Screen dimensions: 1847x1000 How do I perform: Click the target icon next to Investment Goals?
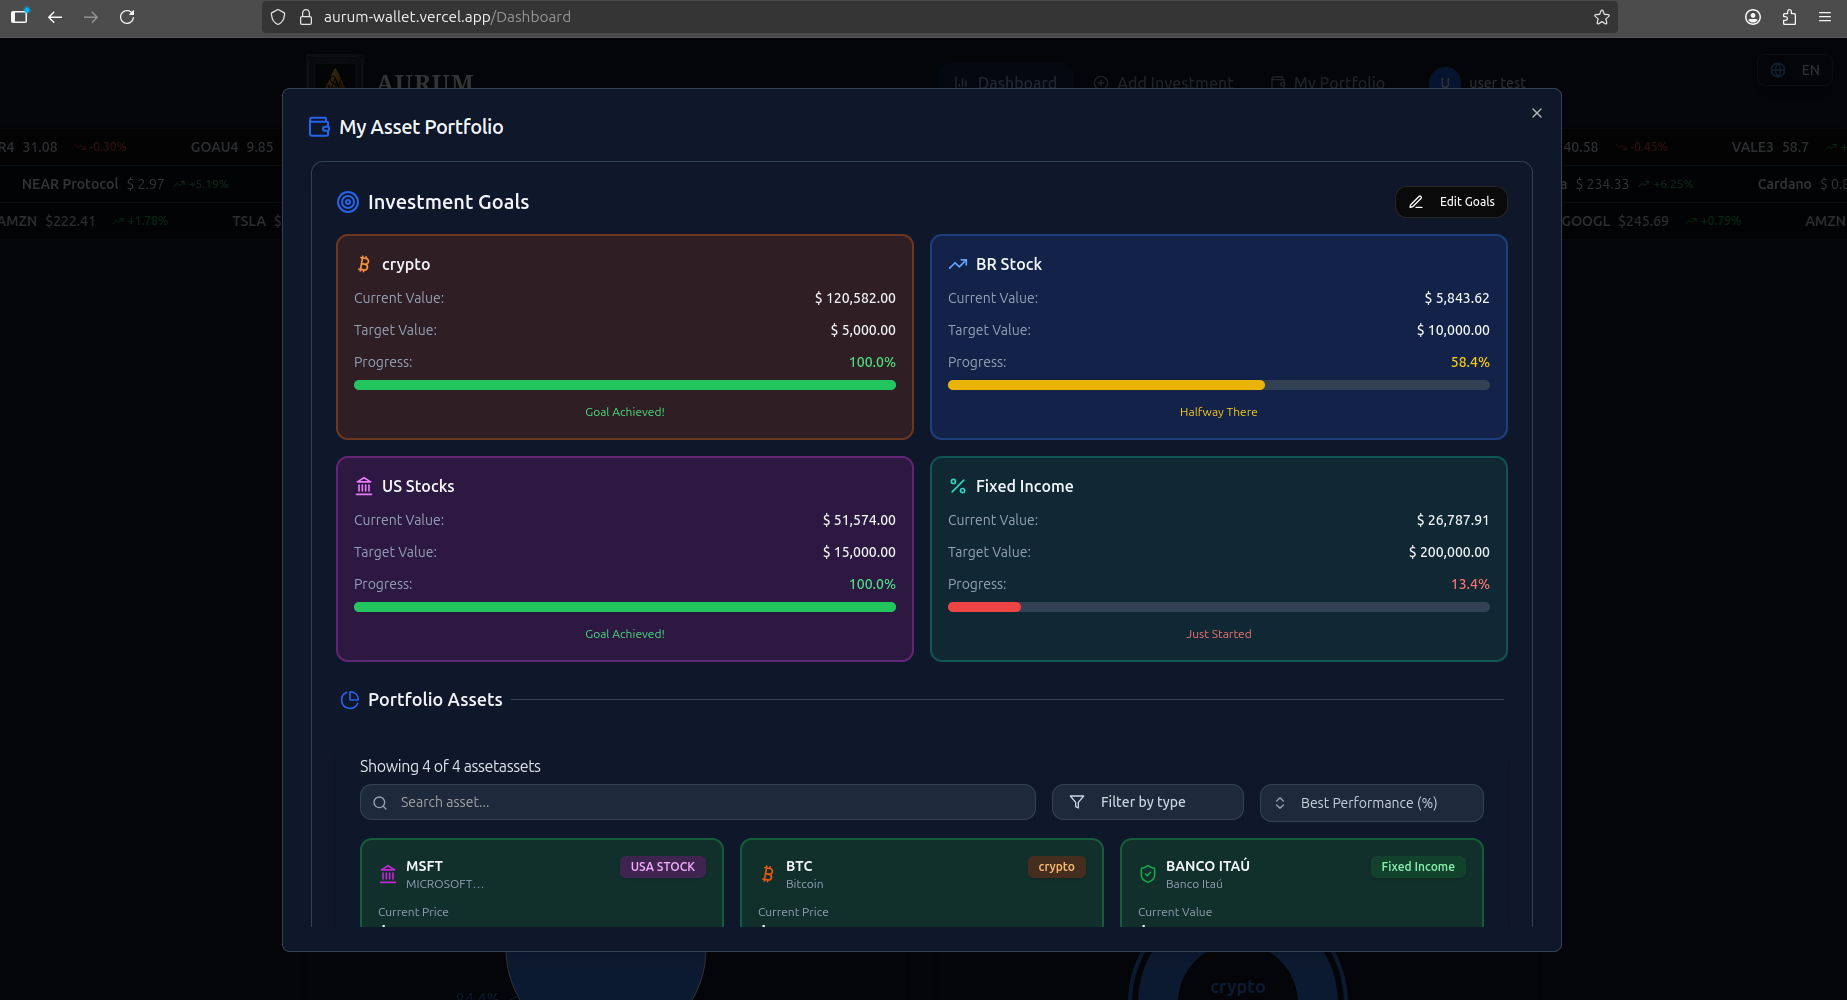(x=347, y=202)
